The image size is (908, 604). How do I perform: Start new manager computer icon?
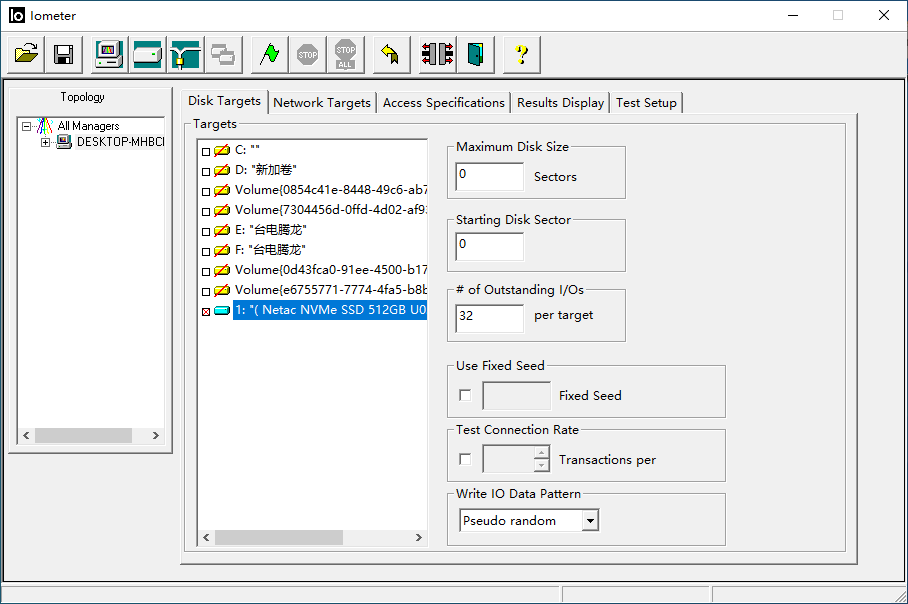pos(109,54)
